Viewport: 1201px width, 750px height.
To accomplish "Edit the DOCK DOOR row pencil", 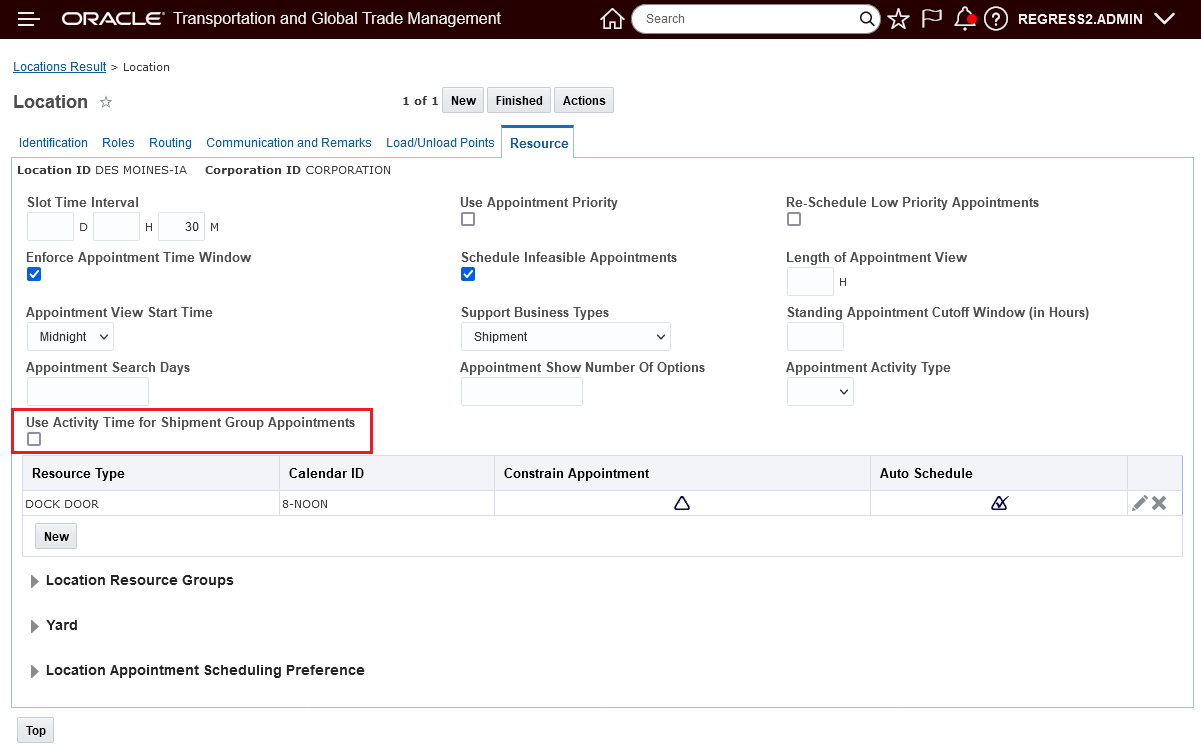I will [1139, 503].
